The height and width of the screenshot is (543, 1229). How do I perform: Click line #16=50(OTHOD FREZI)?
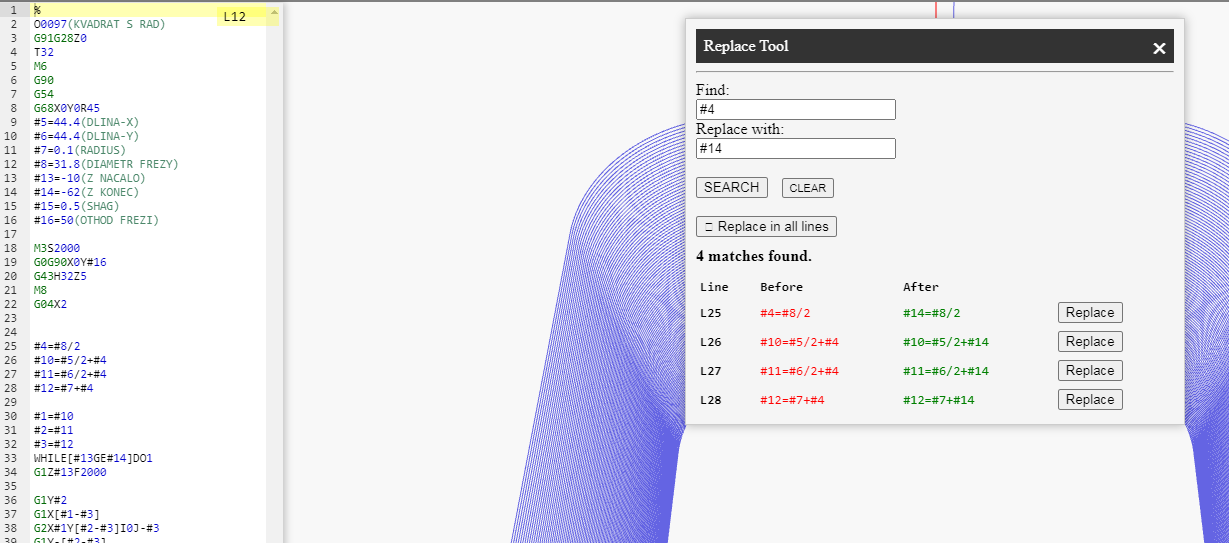[x=96, y=220]
